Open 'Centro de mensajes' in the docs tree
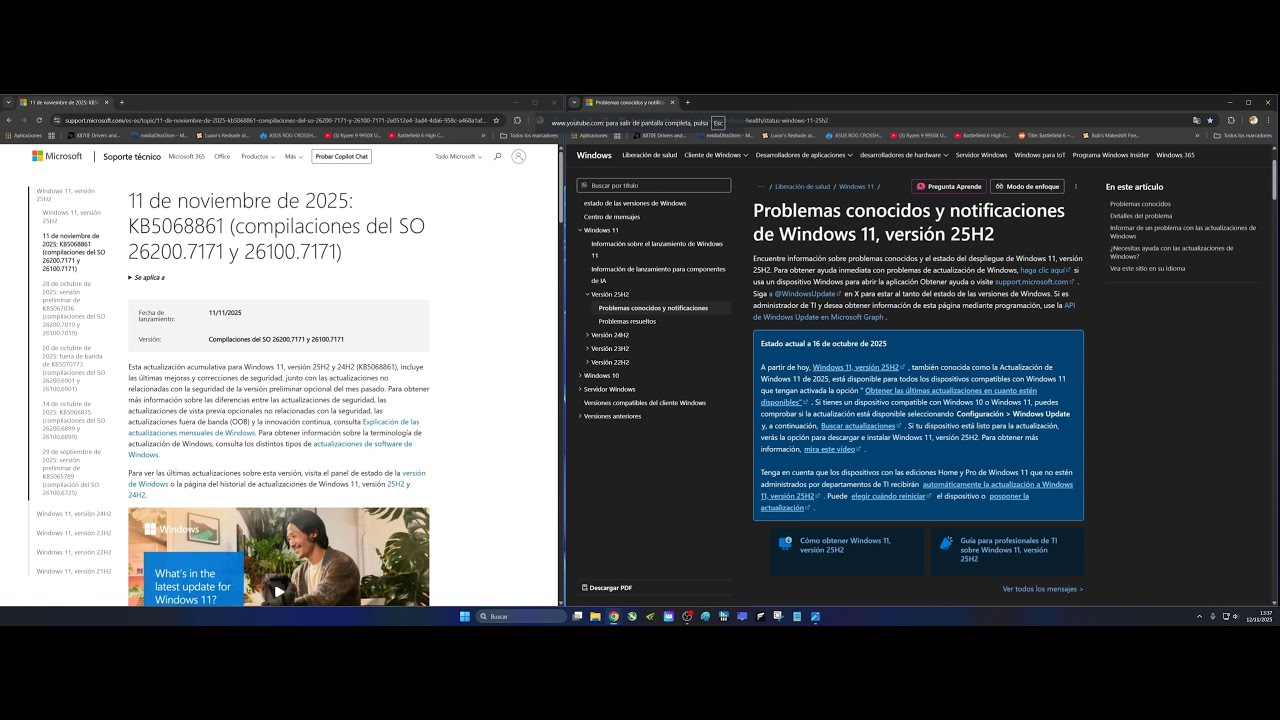 [x=612, y=216]
